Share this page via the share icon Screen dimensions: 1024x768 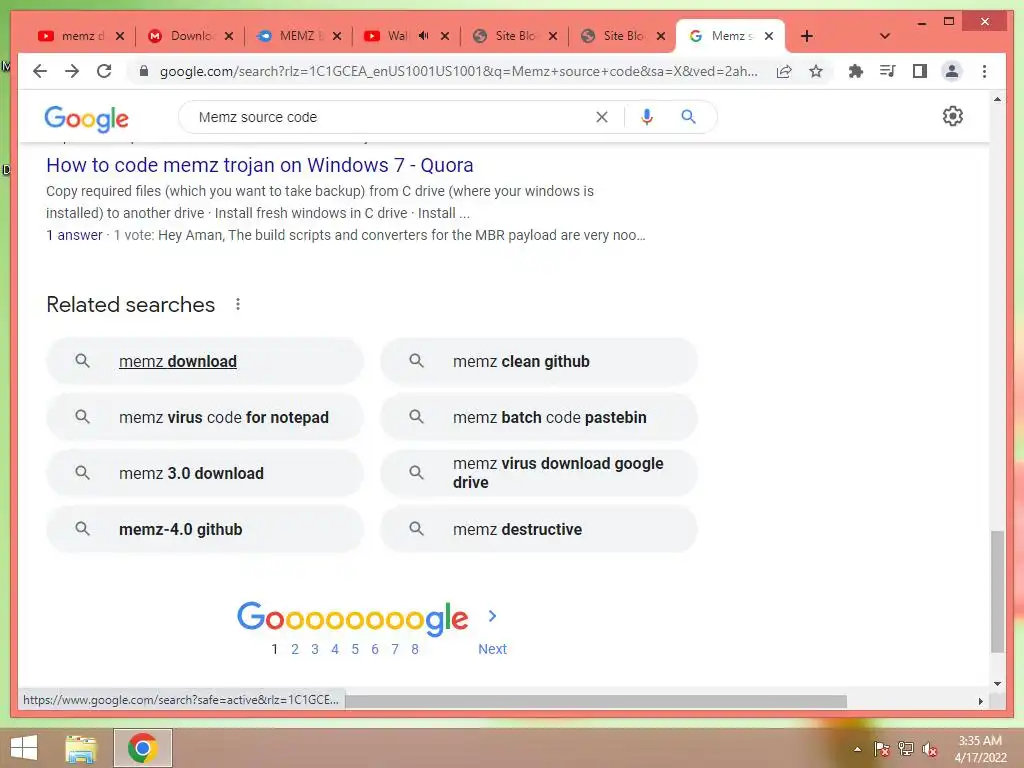tap(784, 71)
